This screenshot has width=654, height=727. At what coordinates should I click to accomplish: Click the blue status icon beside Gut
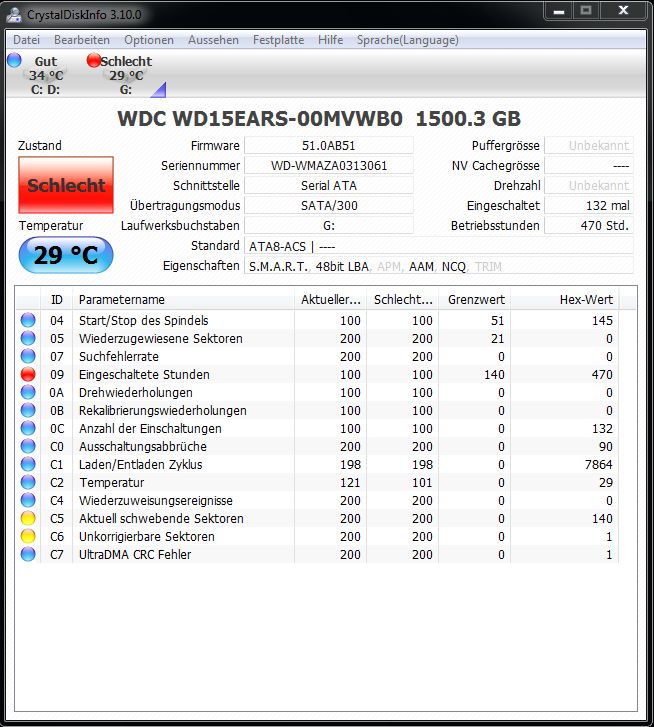coord(14,60)
